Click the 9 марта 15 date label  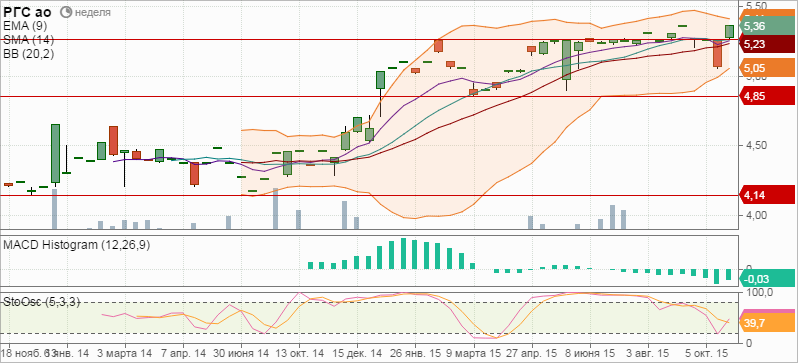[x=474, y=353]
